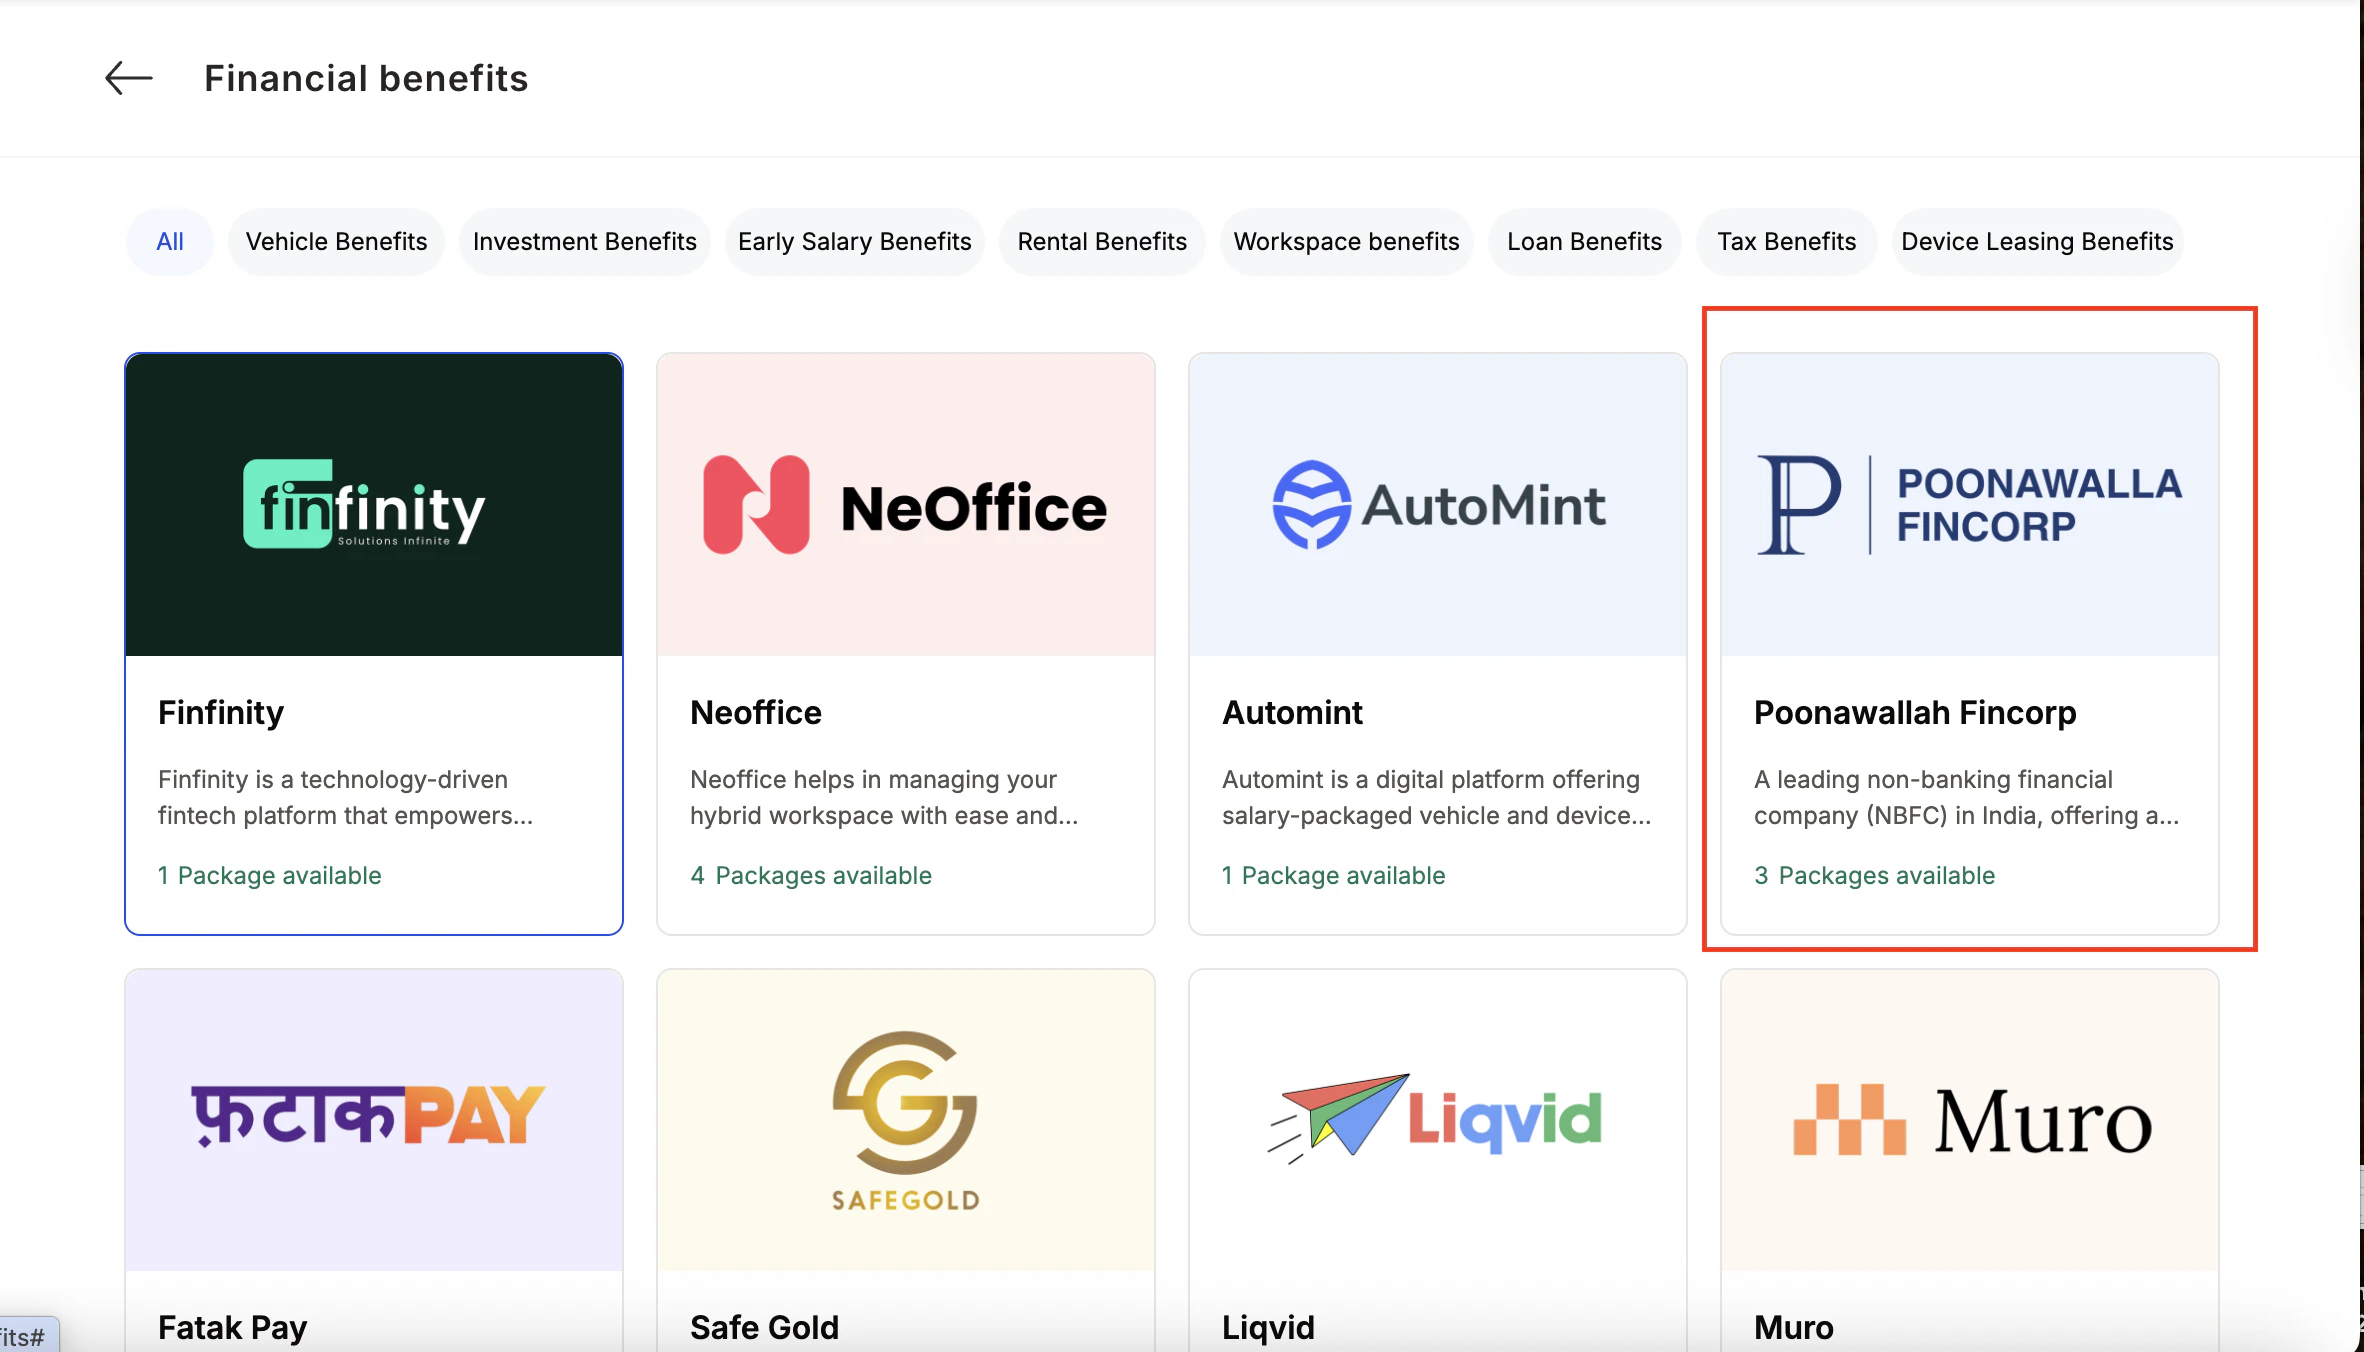Filter by Early Salary Benefits
Viewport: 2364px width, 1352px height.
[x=855, y=242]
